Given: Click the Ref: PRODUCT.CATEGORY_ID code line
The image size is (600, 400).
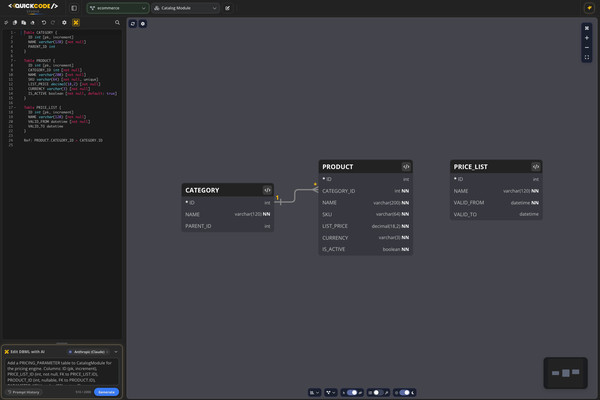Looking at the screenshot, I should 63,140.
